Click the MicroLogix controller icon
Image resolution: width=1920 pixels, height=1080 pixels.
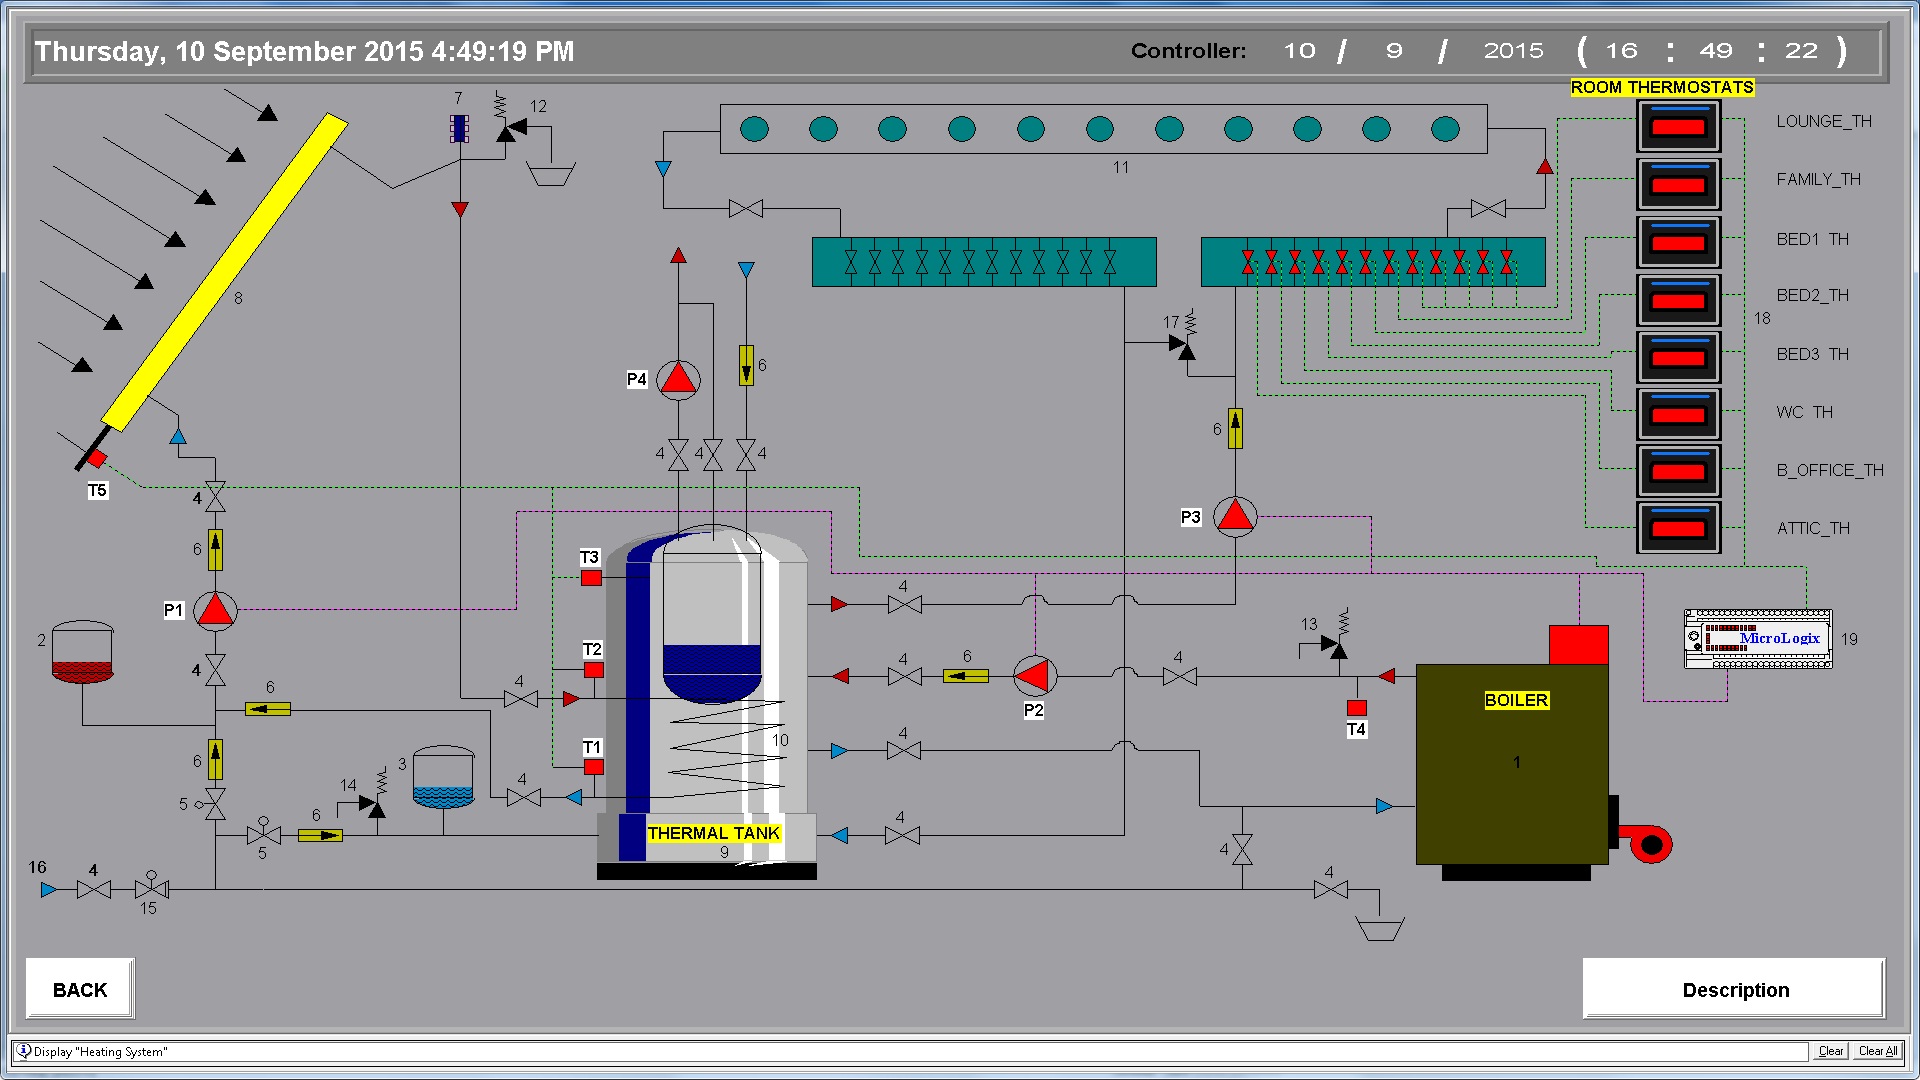point(1758,638)
